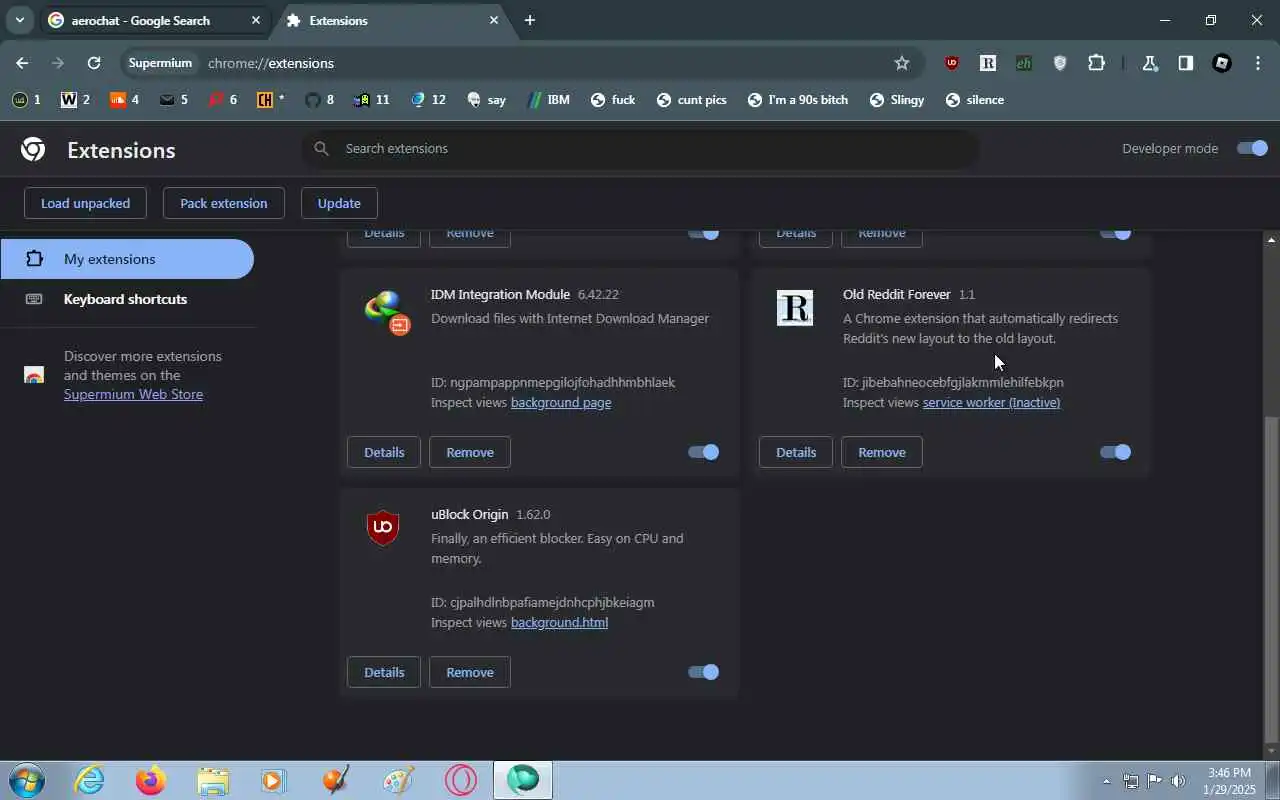Open Details for uBlock Origin
Screen dimensions: 1280x800
click(x=384, y=672)
